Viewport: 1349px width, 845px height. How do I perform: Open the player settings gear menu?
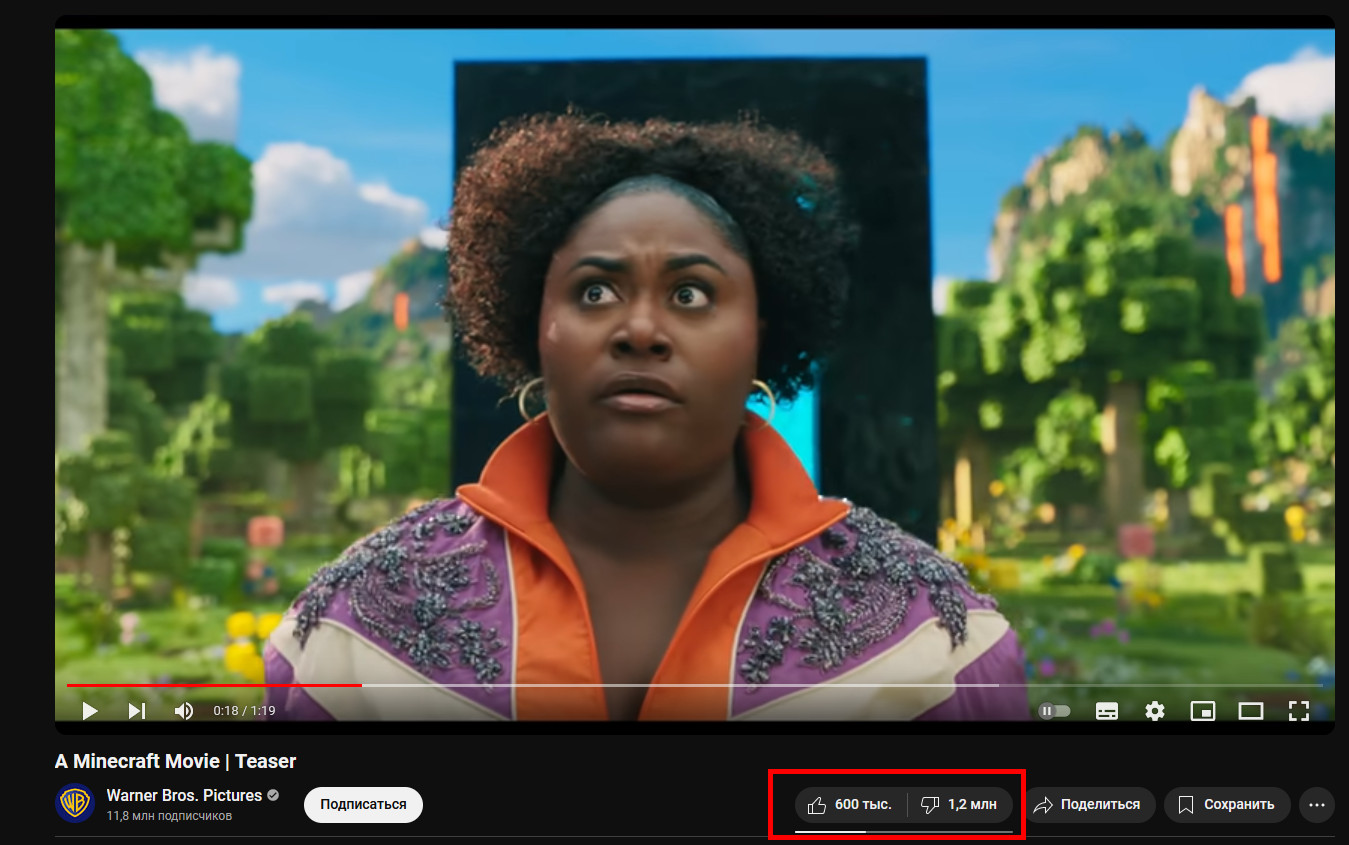click(x=1155, y=711)
